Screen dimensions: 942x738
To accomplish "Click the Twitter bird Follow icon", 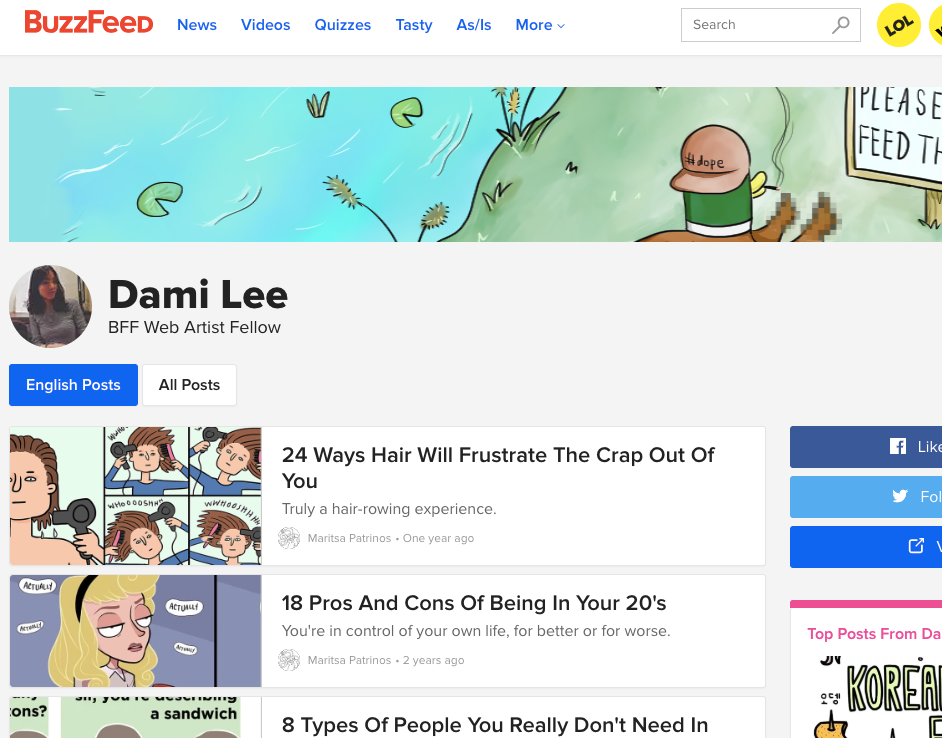I will coord(899,496).
